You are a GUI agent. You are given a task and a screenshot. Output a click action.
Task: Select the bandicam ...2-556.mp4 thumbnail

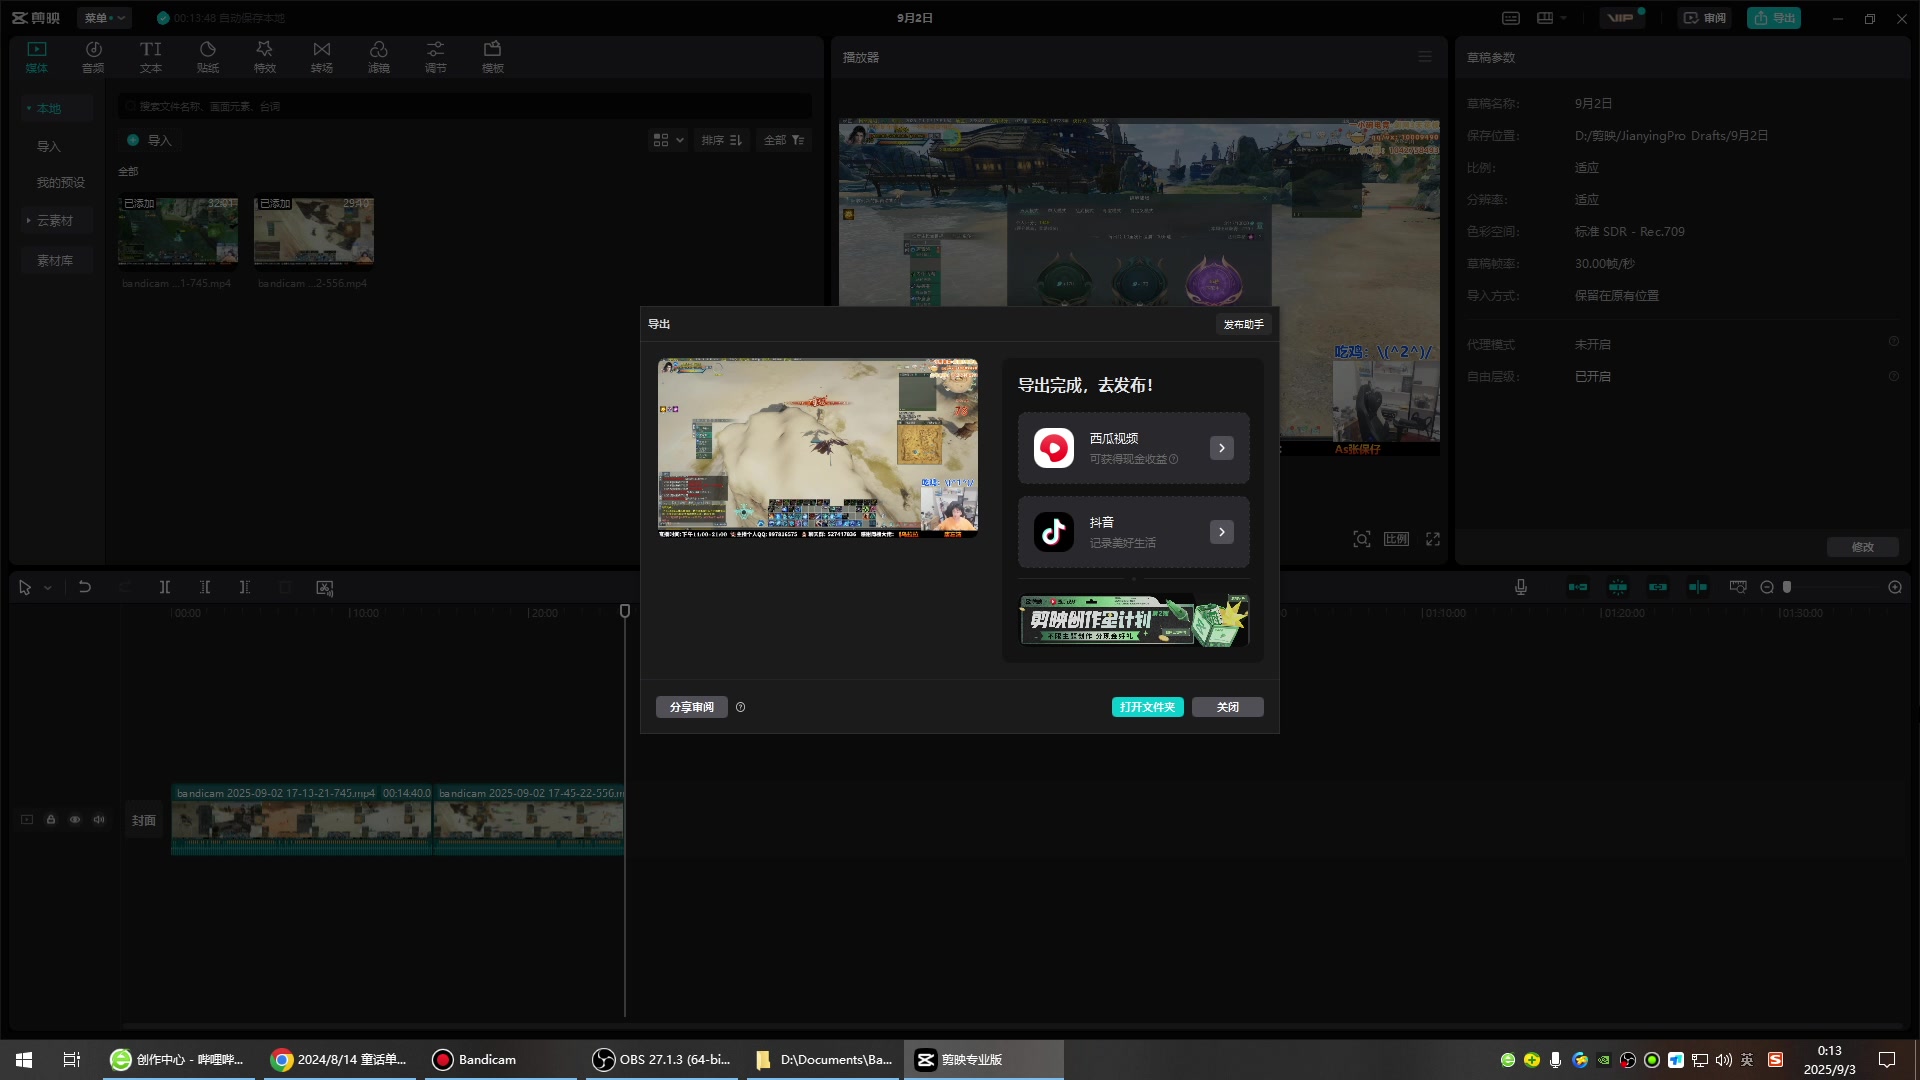[314, 232]
